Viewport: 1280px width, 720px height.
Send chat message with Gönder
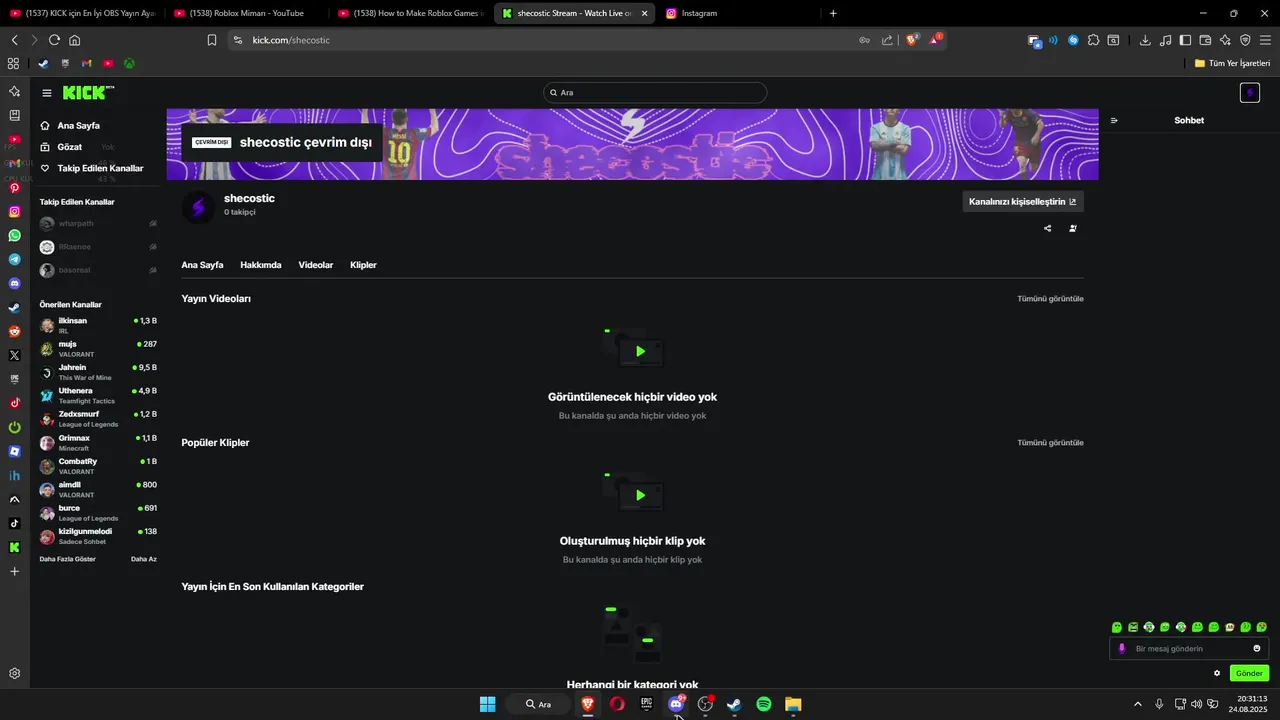point(1249,673)
